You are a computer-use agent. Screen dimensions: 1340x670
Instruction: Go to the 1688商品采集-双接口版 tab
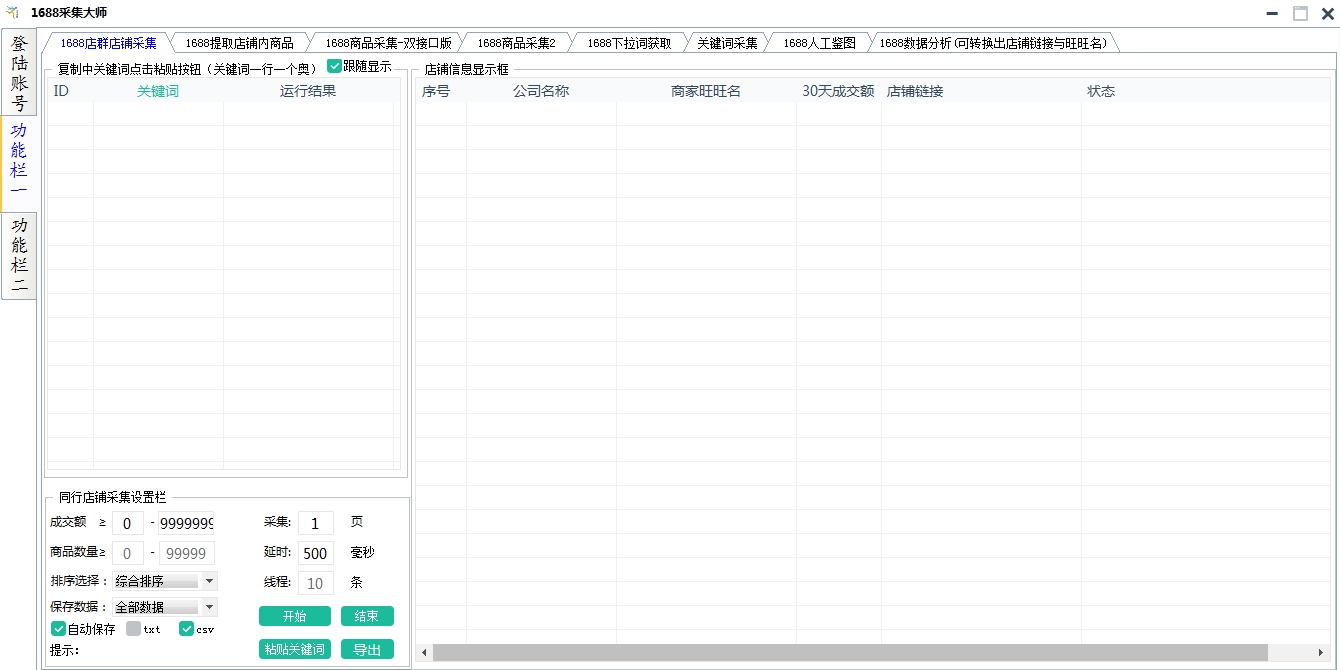[x=388, y=43]
